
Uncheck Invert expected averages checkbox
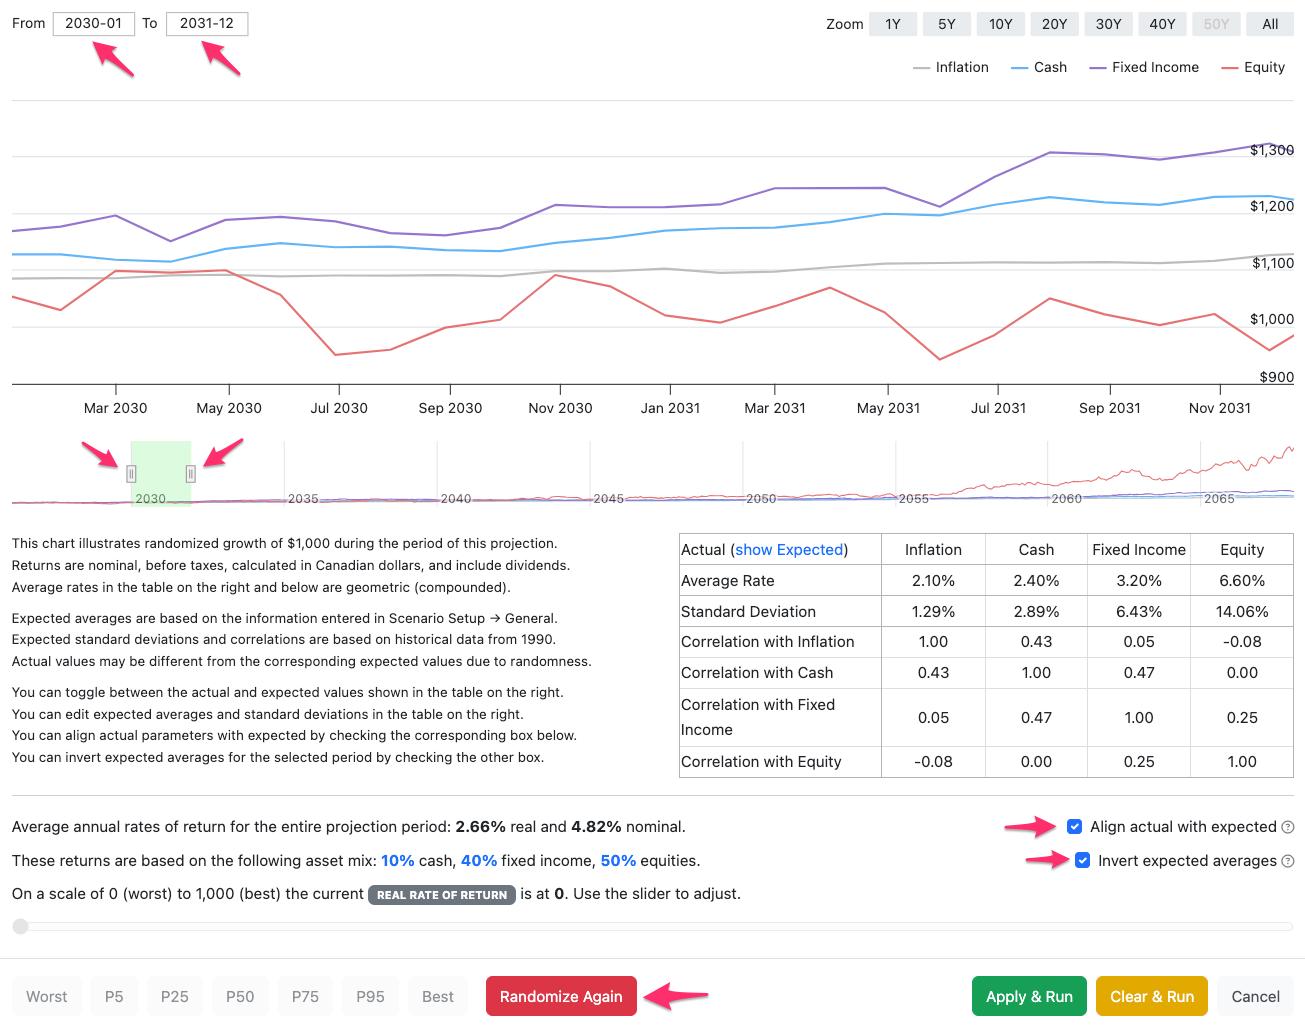tap(1082, 860)
